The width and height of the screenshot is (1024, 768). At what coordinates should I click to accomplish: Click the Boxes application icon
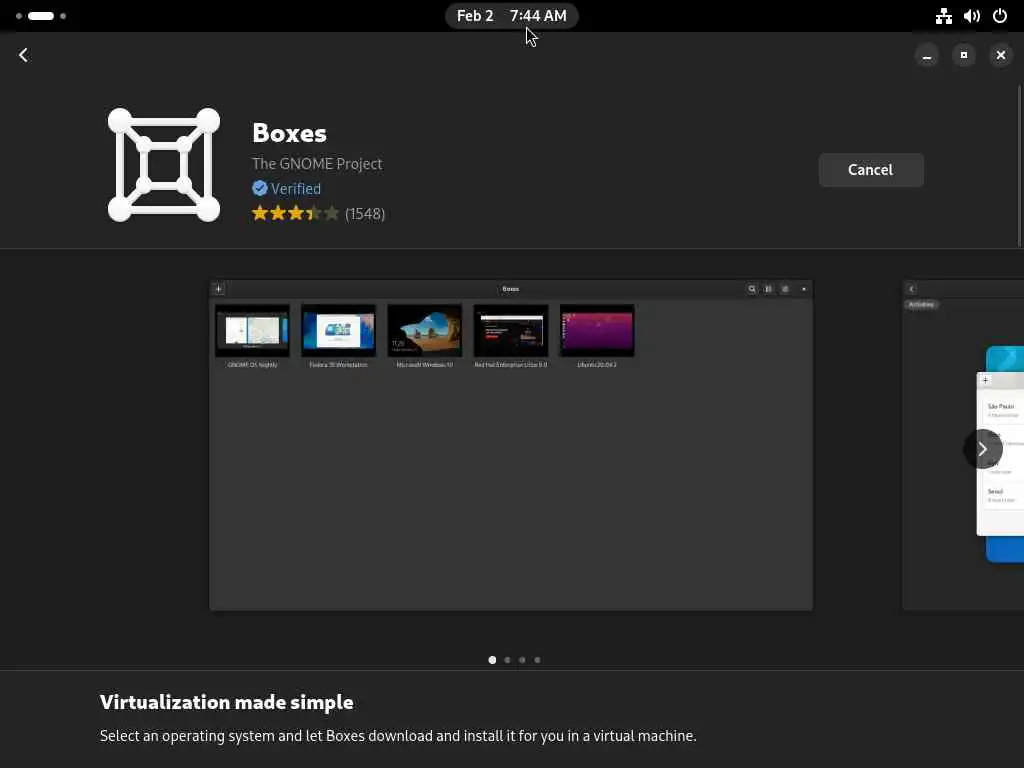[164, 165]
